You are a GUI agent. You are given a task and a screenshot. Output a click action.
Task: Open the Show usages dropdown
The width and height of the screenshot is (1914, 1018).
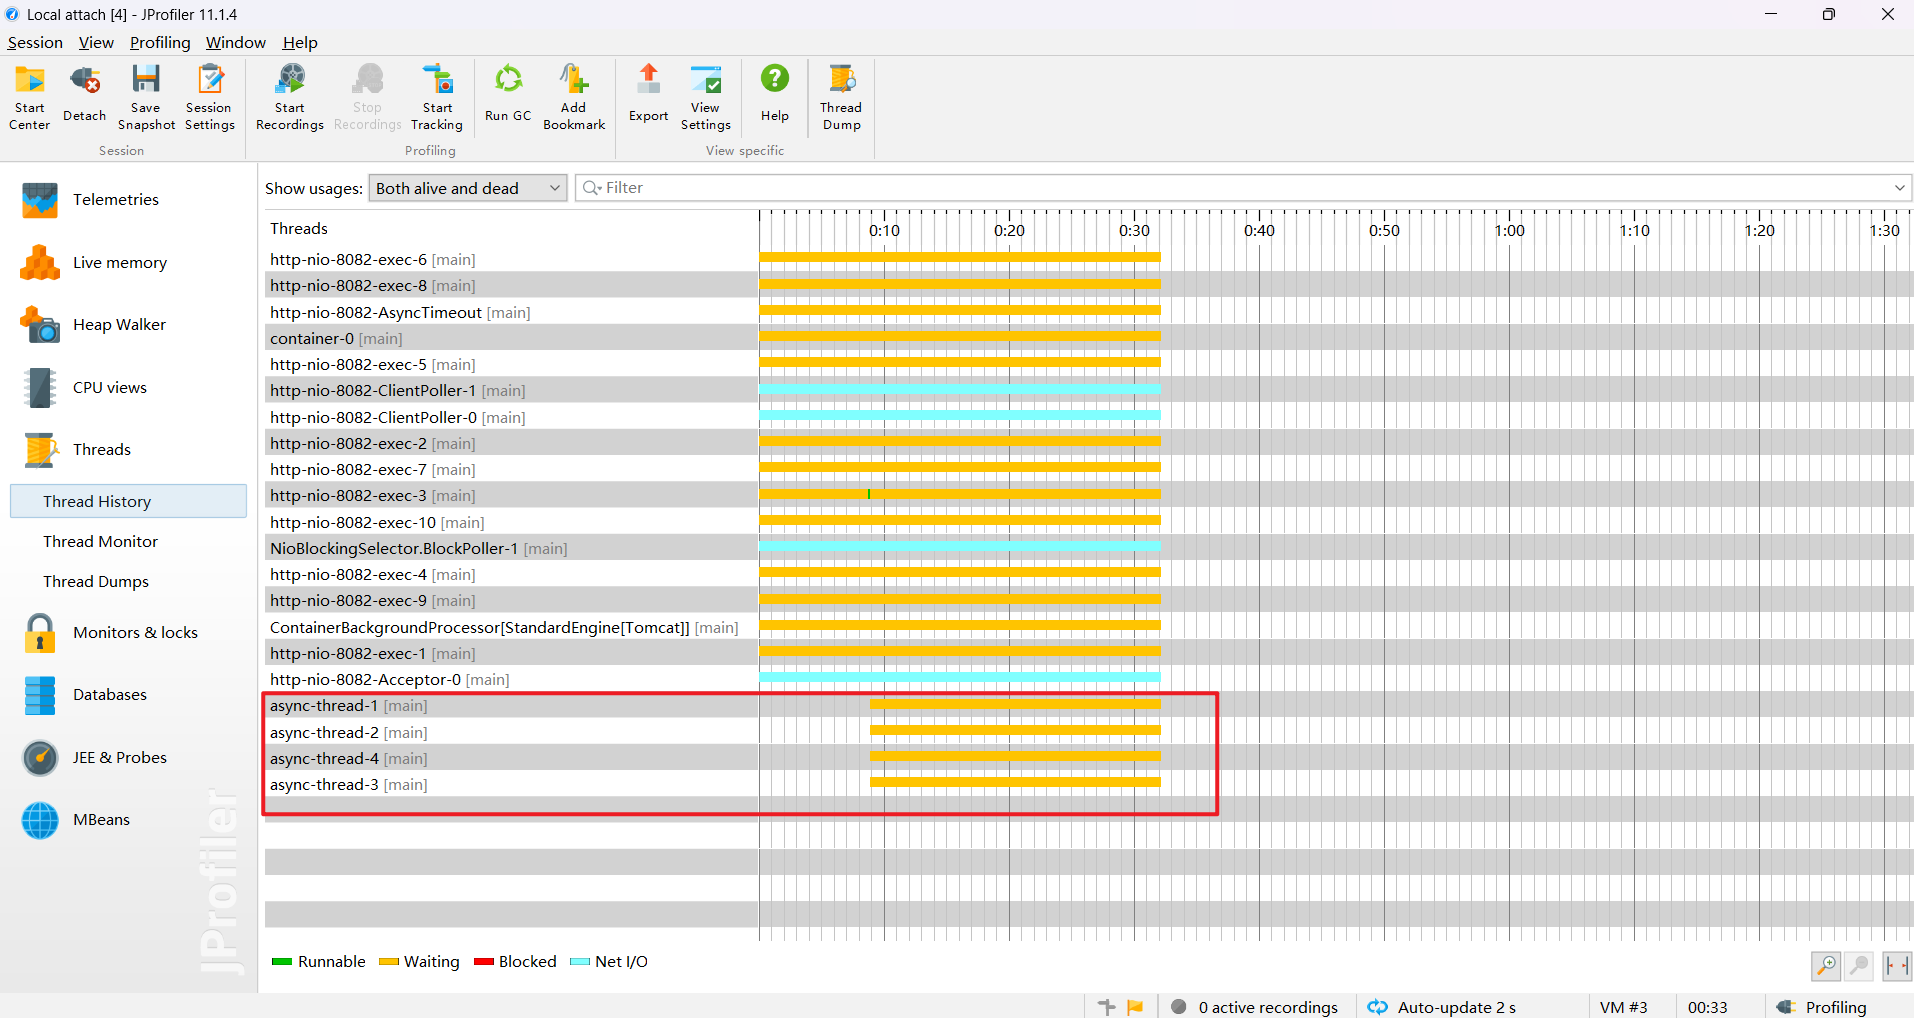(468, 188)
